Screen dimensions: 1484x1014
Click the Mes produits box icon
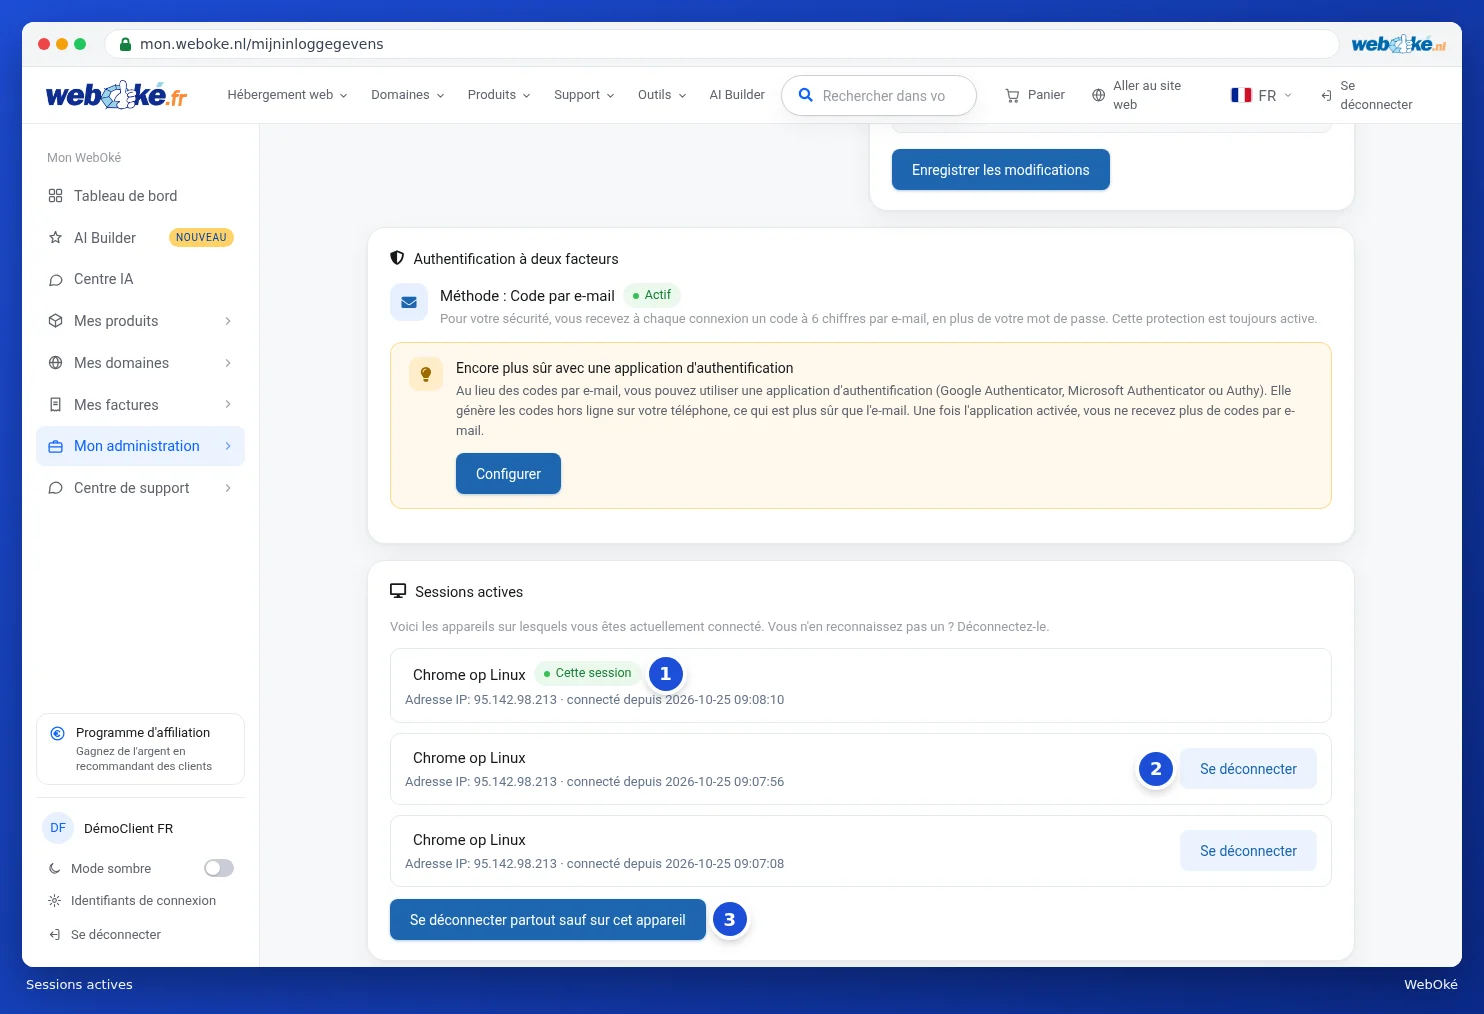click(56, 321)
